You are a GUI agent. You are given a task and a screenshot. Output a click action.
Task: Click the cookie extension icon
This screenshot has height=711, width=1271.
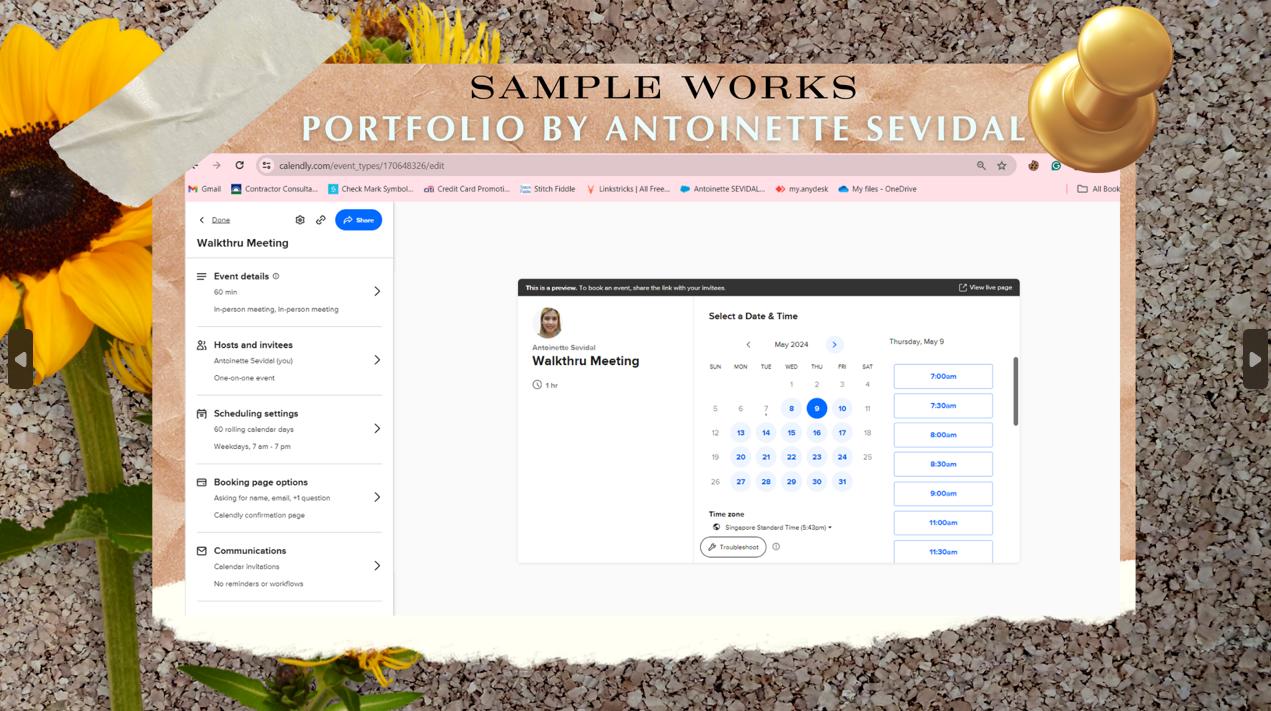(x=1033, y=166)
